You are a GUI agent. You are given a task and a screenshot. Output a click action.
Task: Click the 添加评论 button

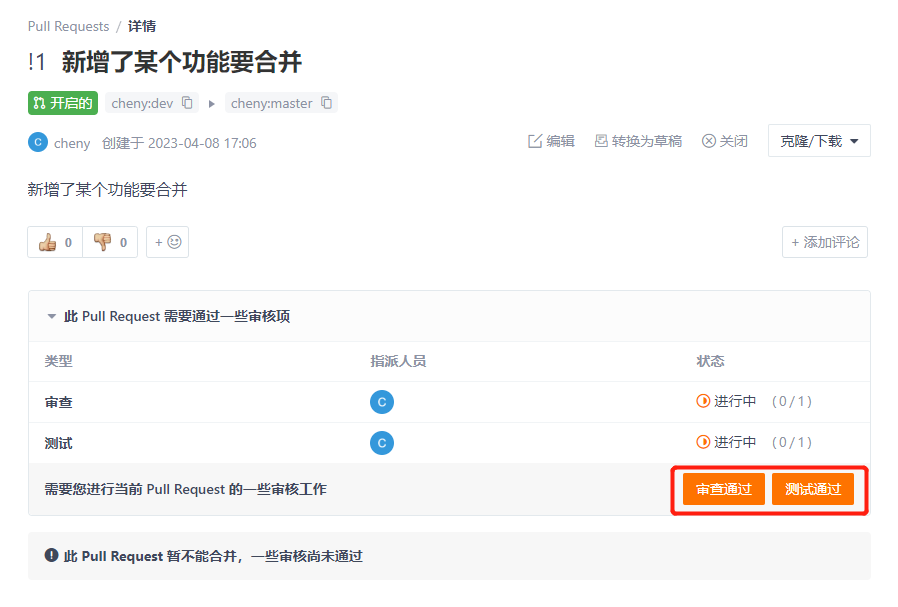(825, 242)
